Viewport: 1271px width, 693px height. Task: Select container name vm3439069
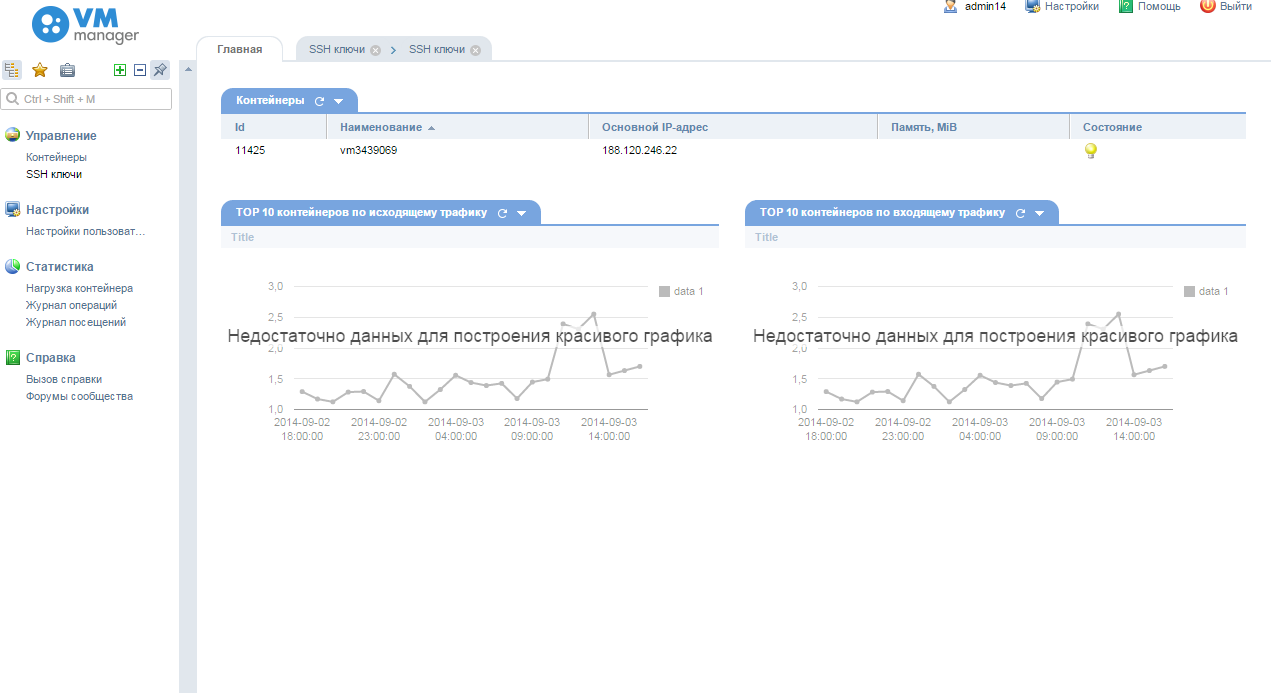(x=369, y=150)
